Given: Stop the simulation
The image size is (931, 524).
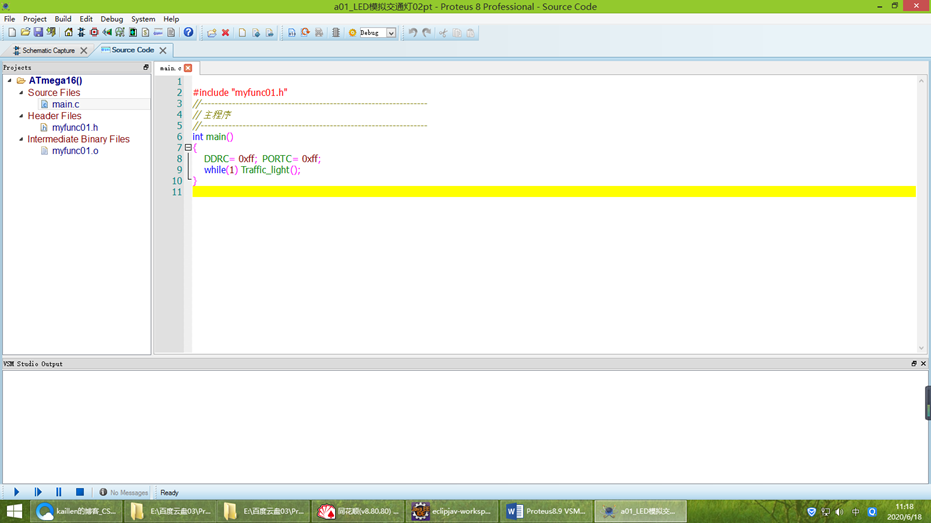Looking at the screenshot, I should point(80,492).
